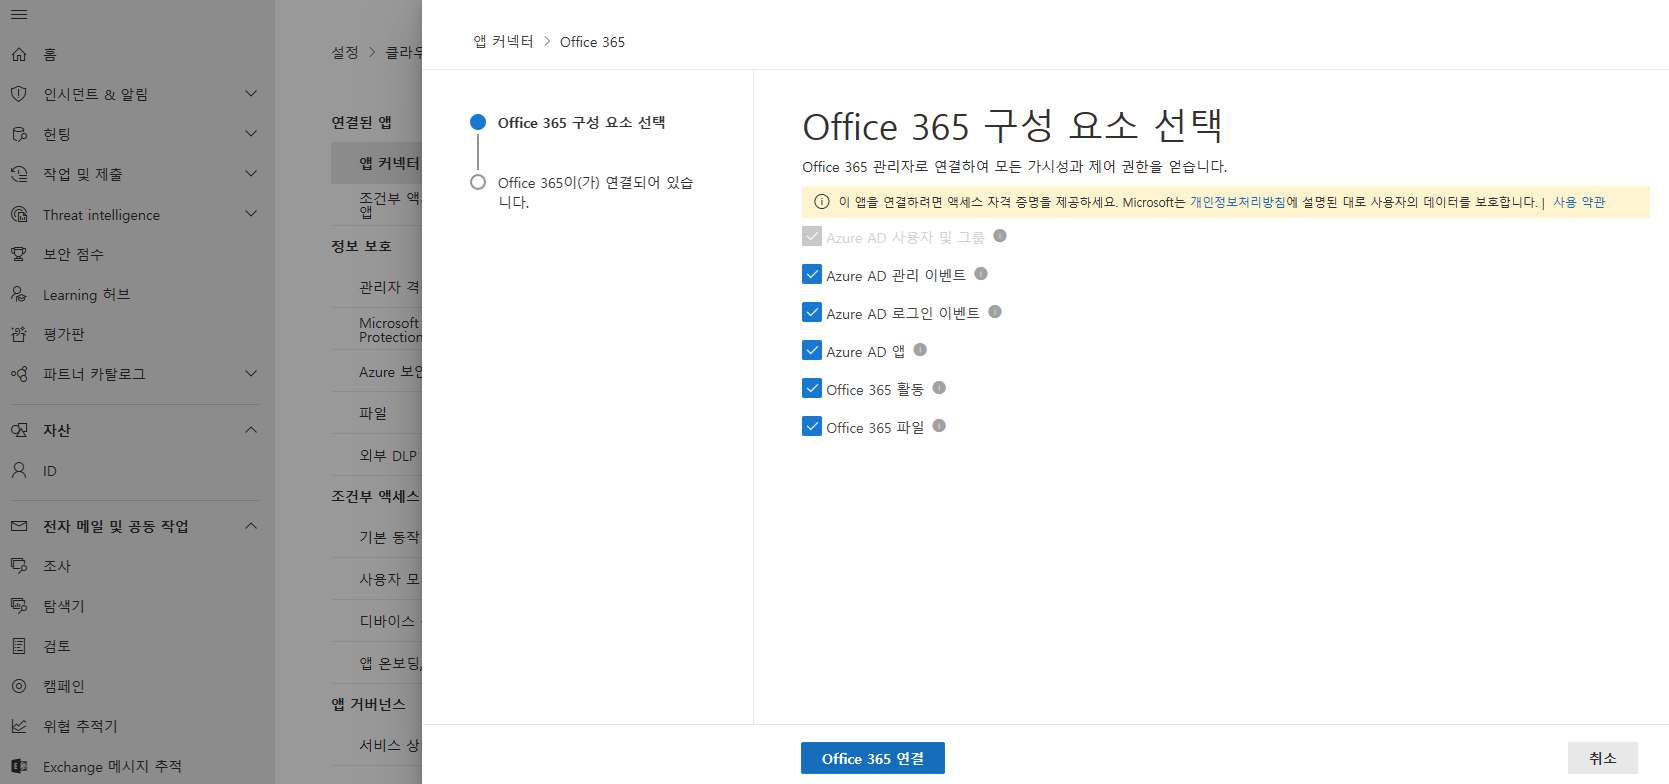Viewport: 1669px width, 784px height.
Task: Click info icon next to Azure AD 로그인 이벤트
Action: (x=995, y=312)
